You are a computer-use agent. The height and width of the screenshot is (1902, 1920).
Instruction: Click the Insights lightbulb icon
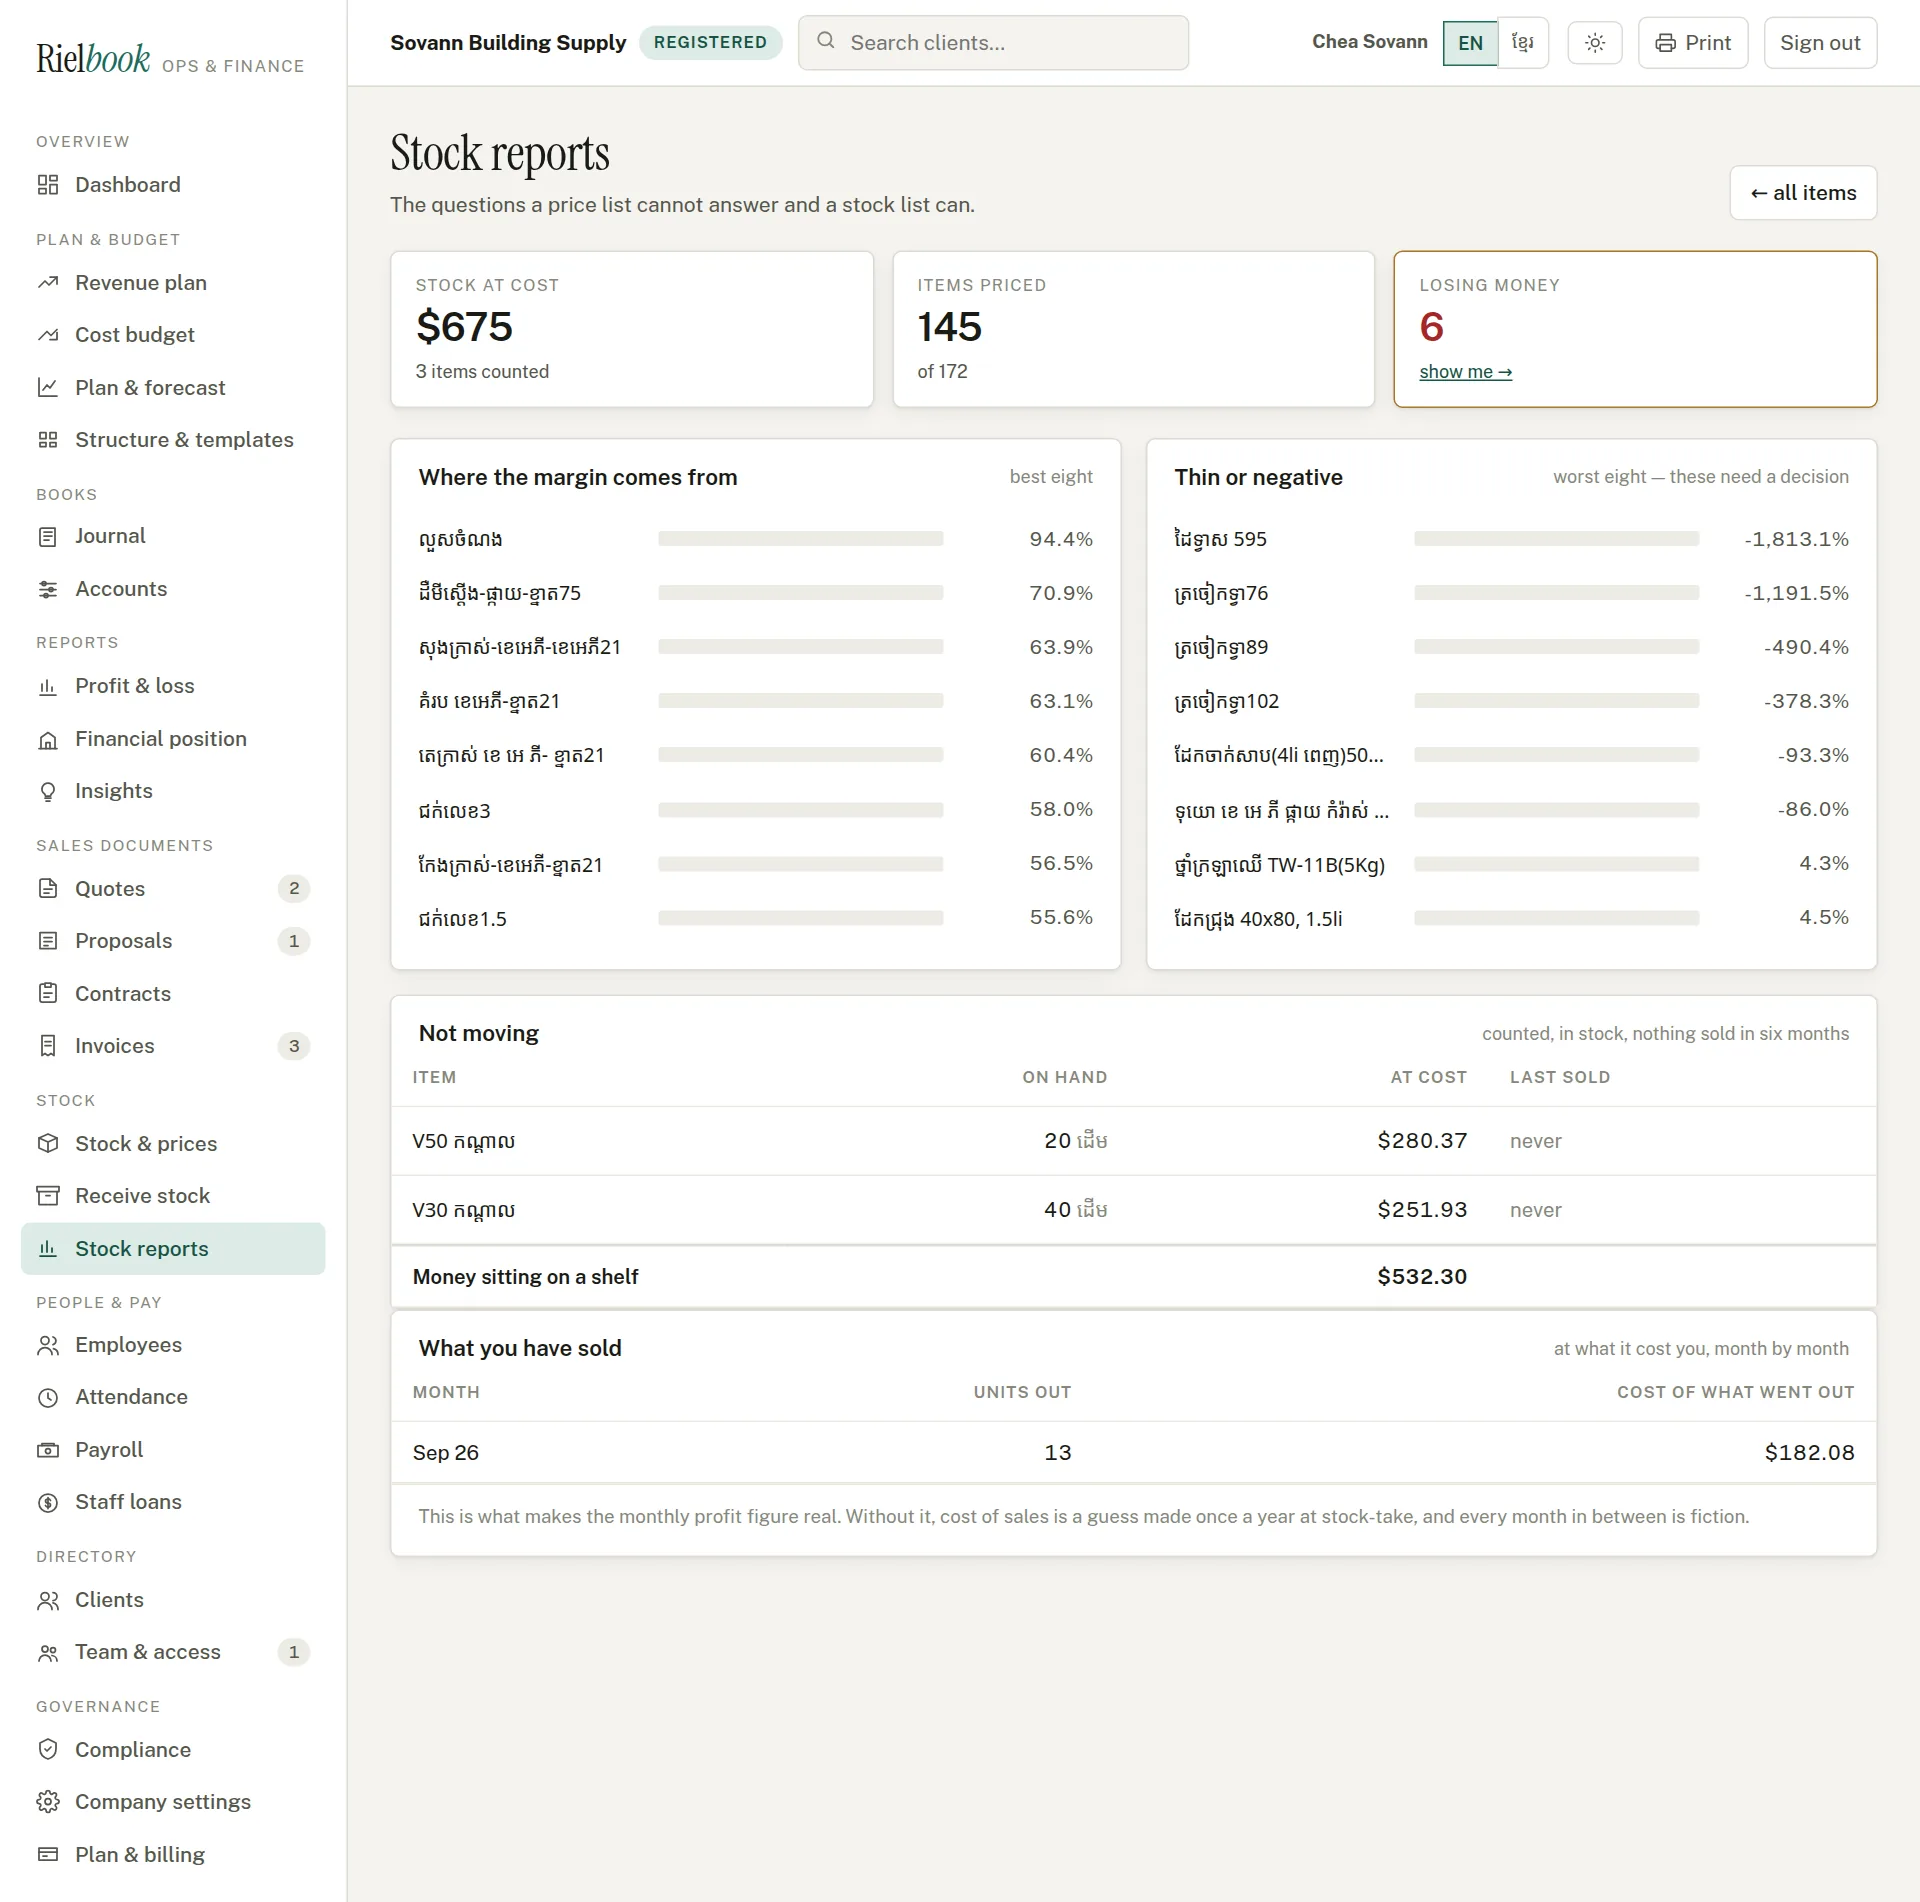[48, 791]
